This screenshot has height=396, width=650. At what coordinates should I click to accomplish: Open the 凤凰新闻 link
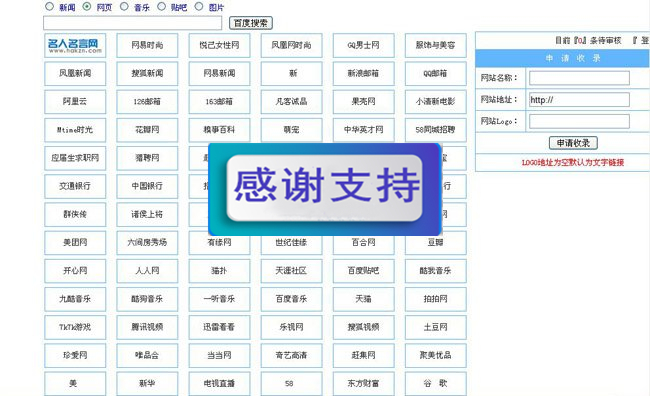(75, 73)
